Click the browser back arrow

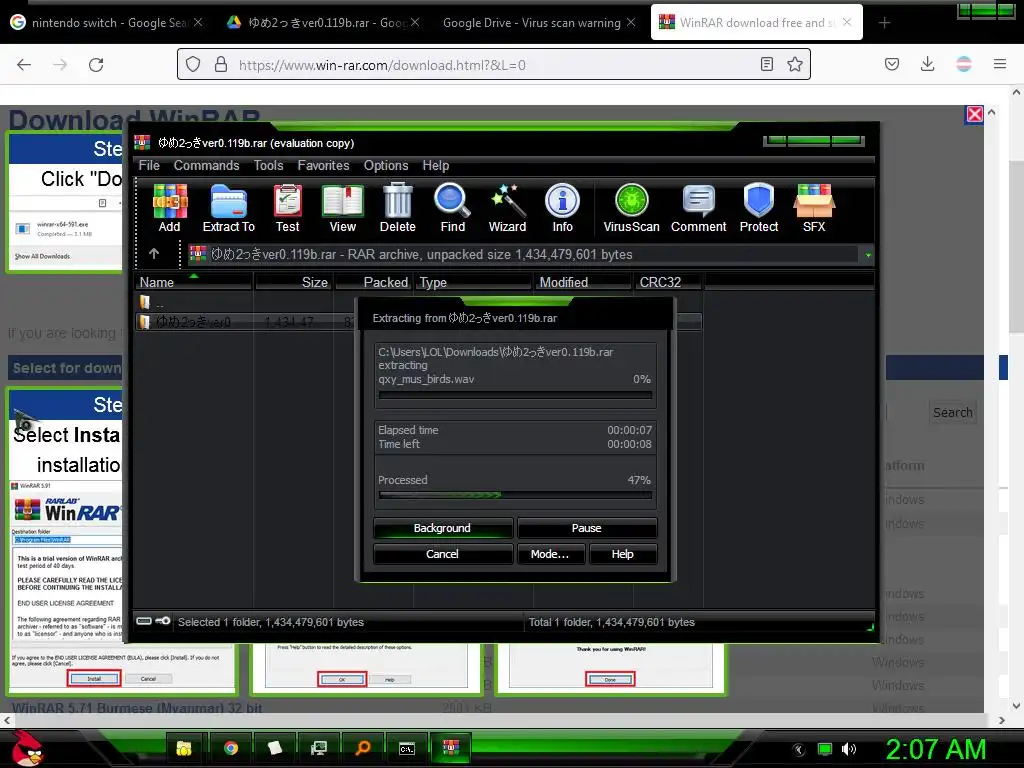(24, 65)
